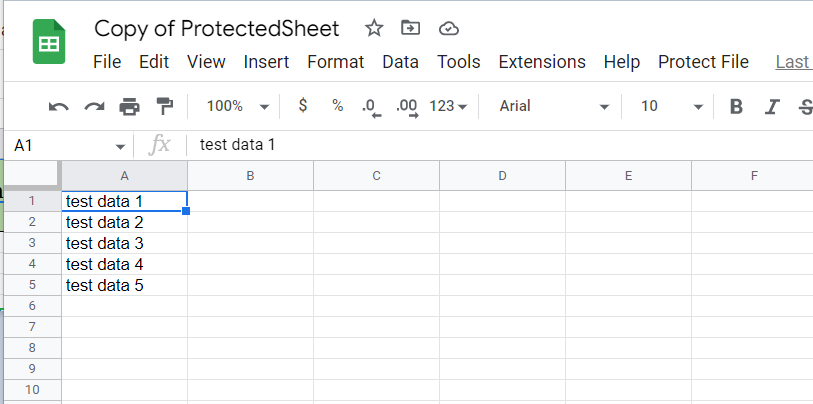
Task: Toggle bold formatting
Action: tap(736, 107)
